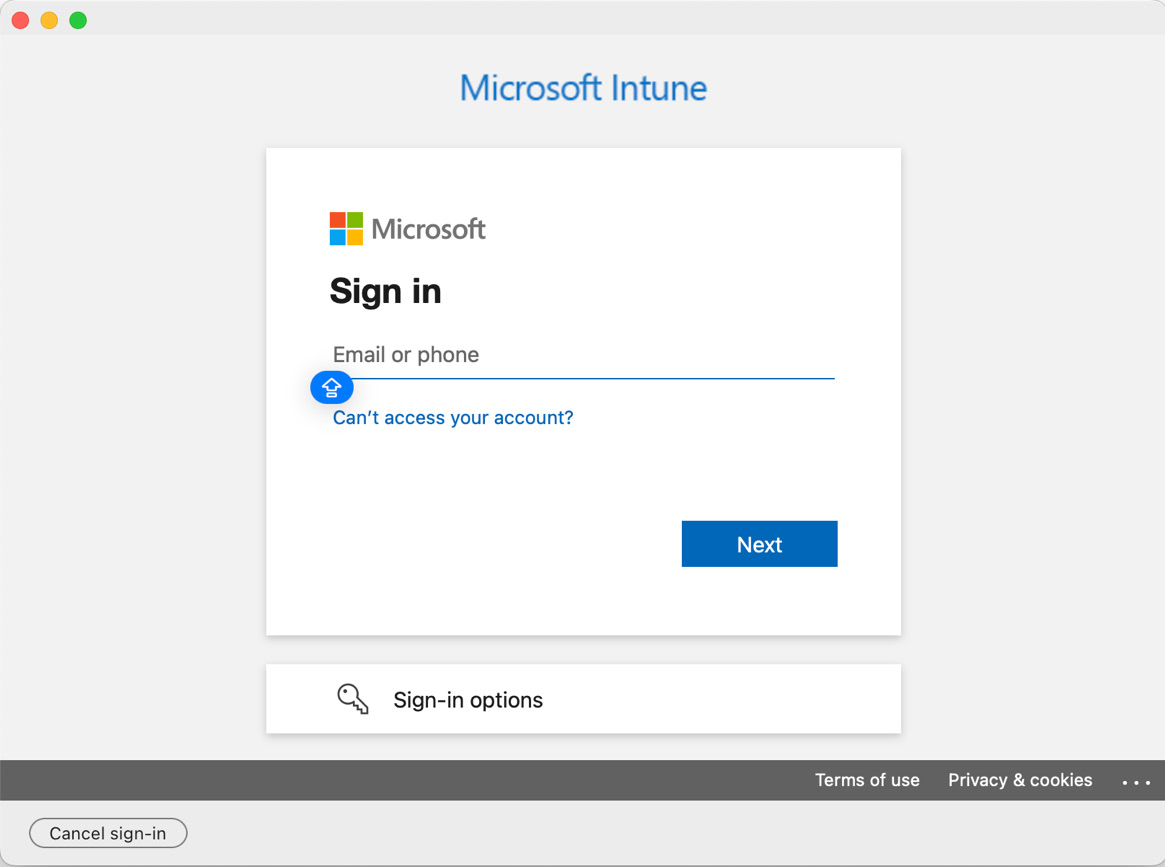Click the Cancel sign-in button
Screen dimensions: 1165x867
coord(108,834)
